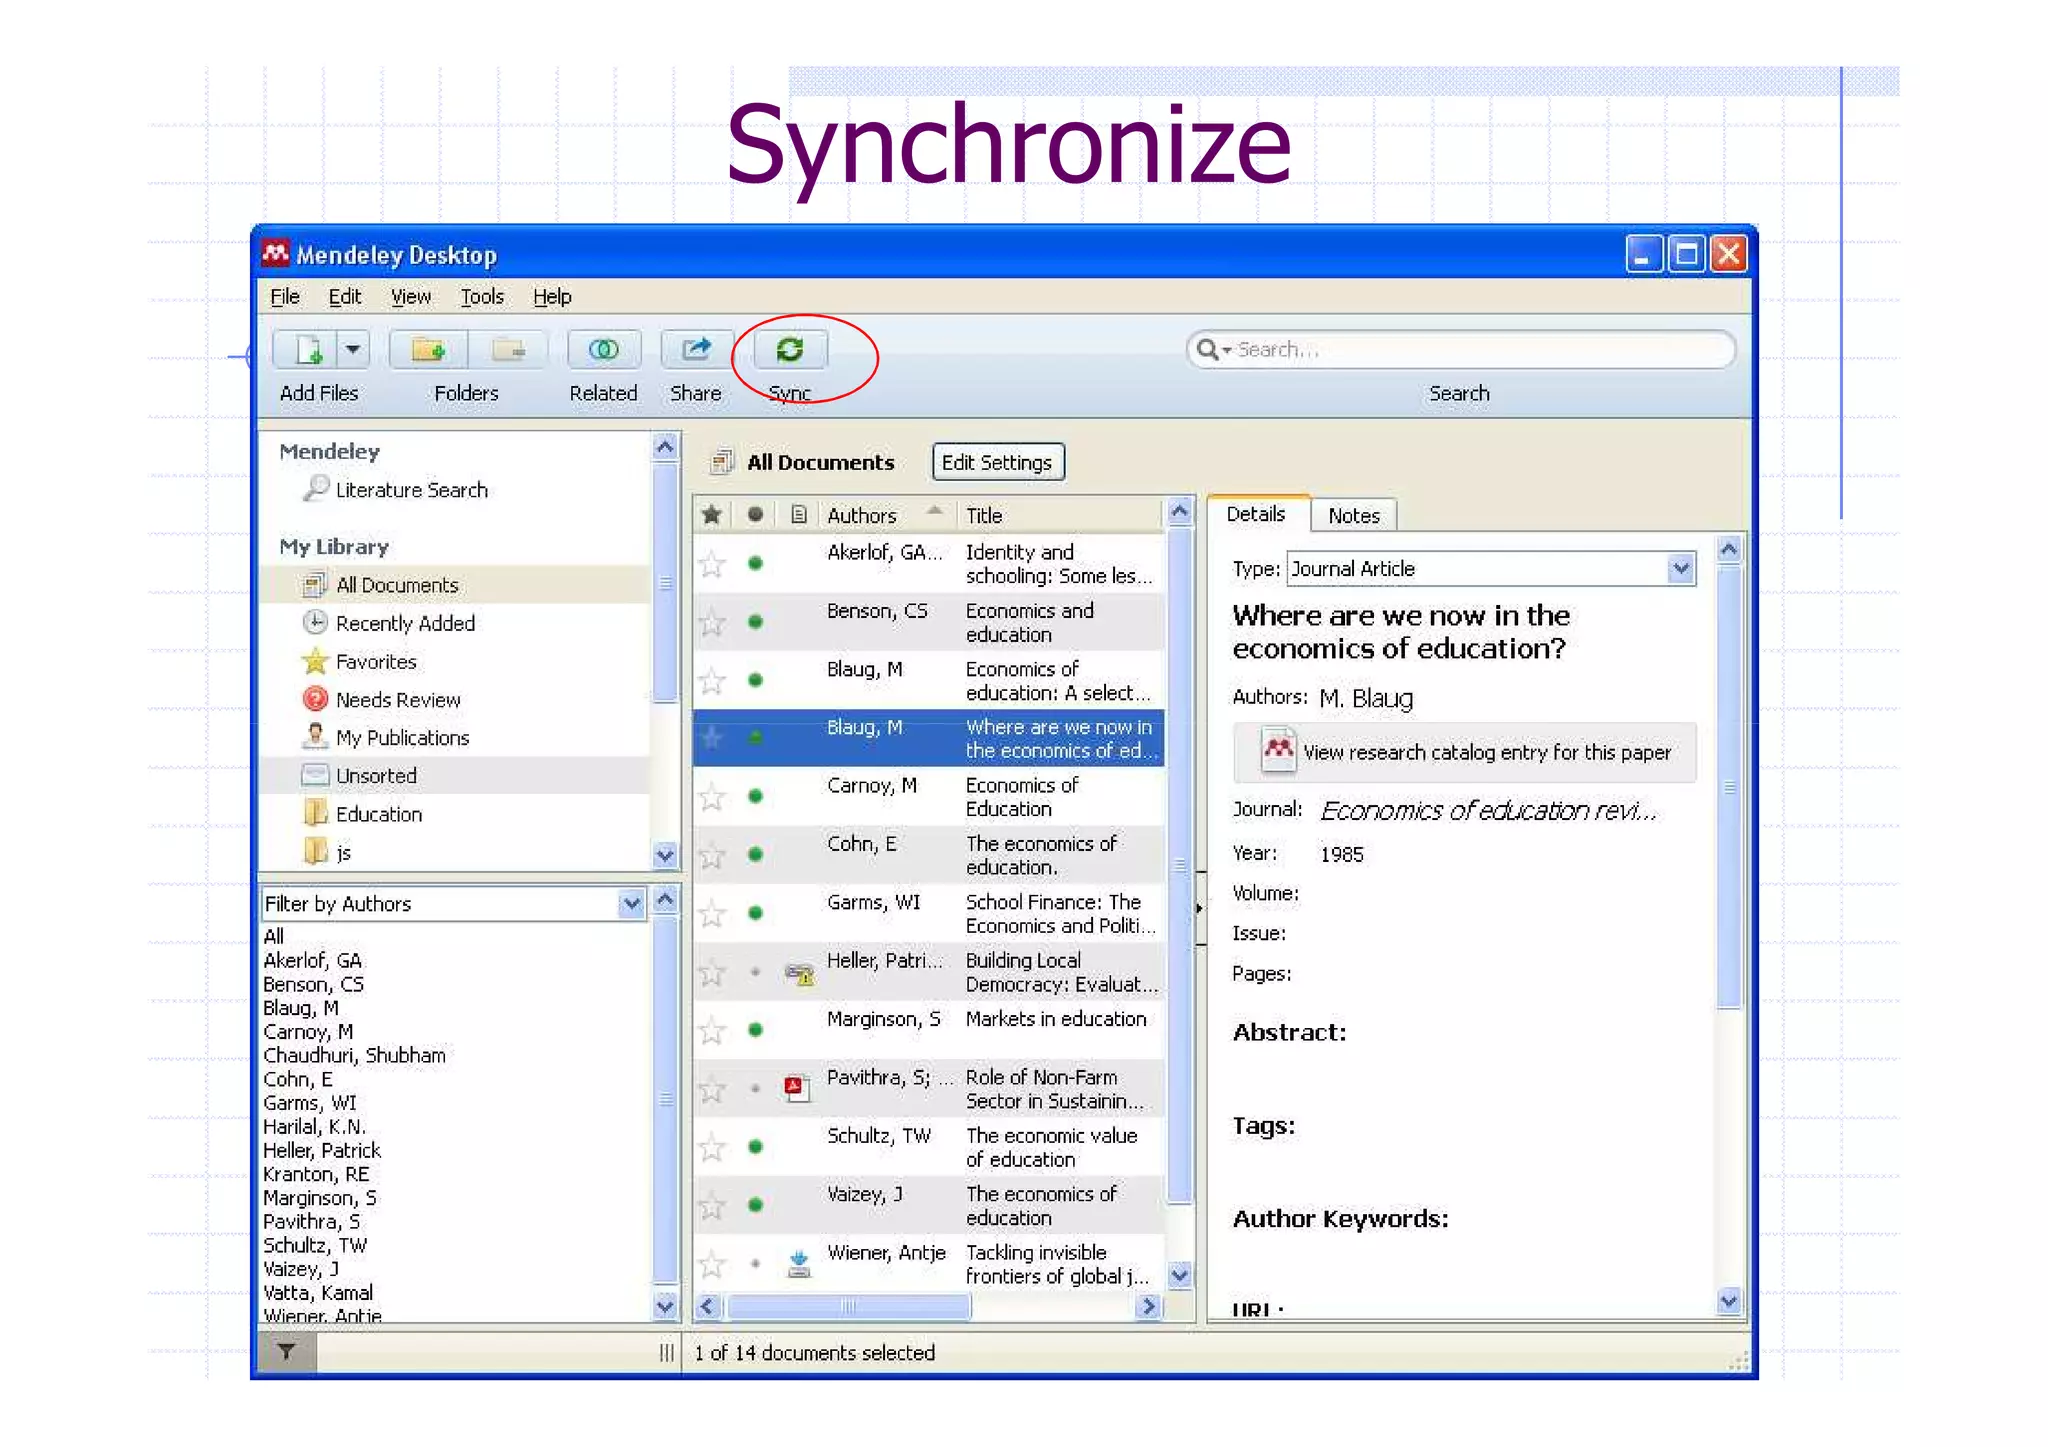Open the document Type dropdown

tap(1681, 569)
